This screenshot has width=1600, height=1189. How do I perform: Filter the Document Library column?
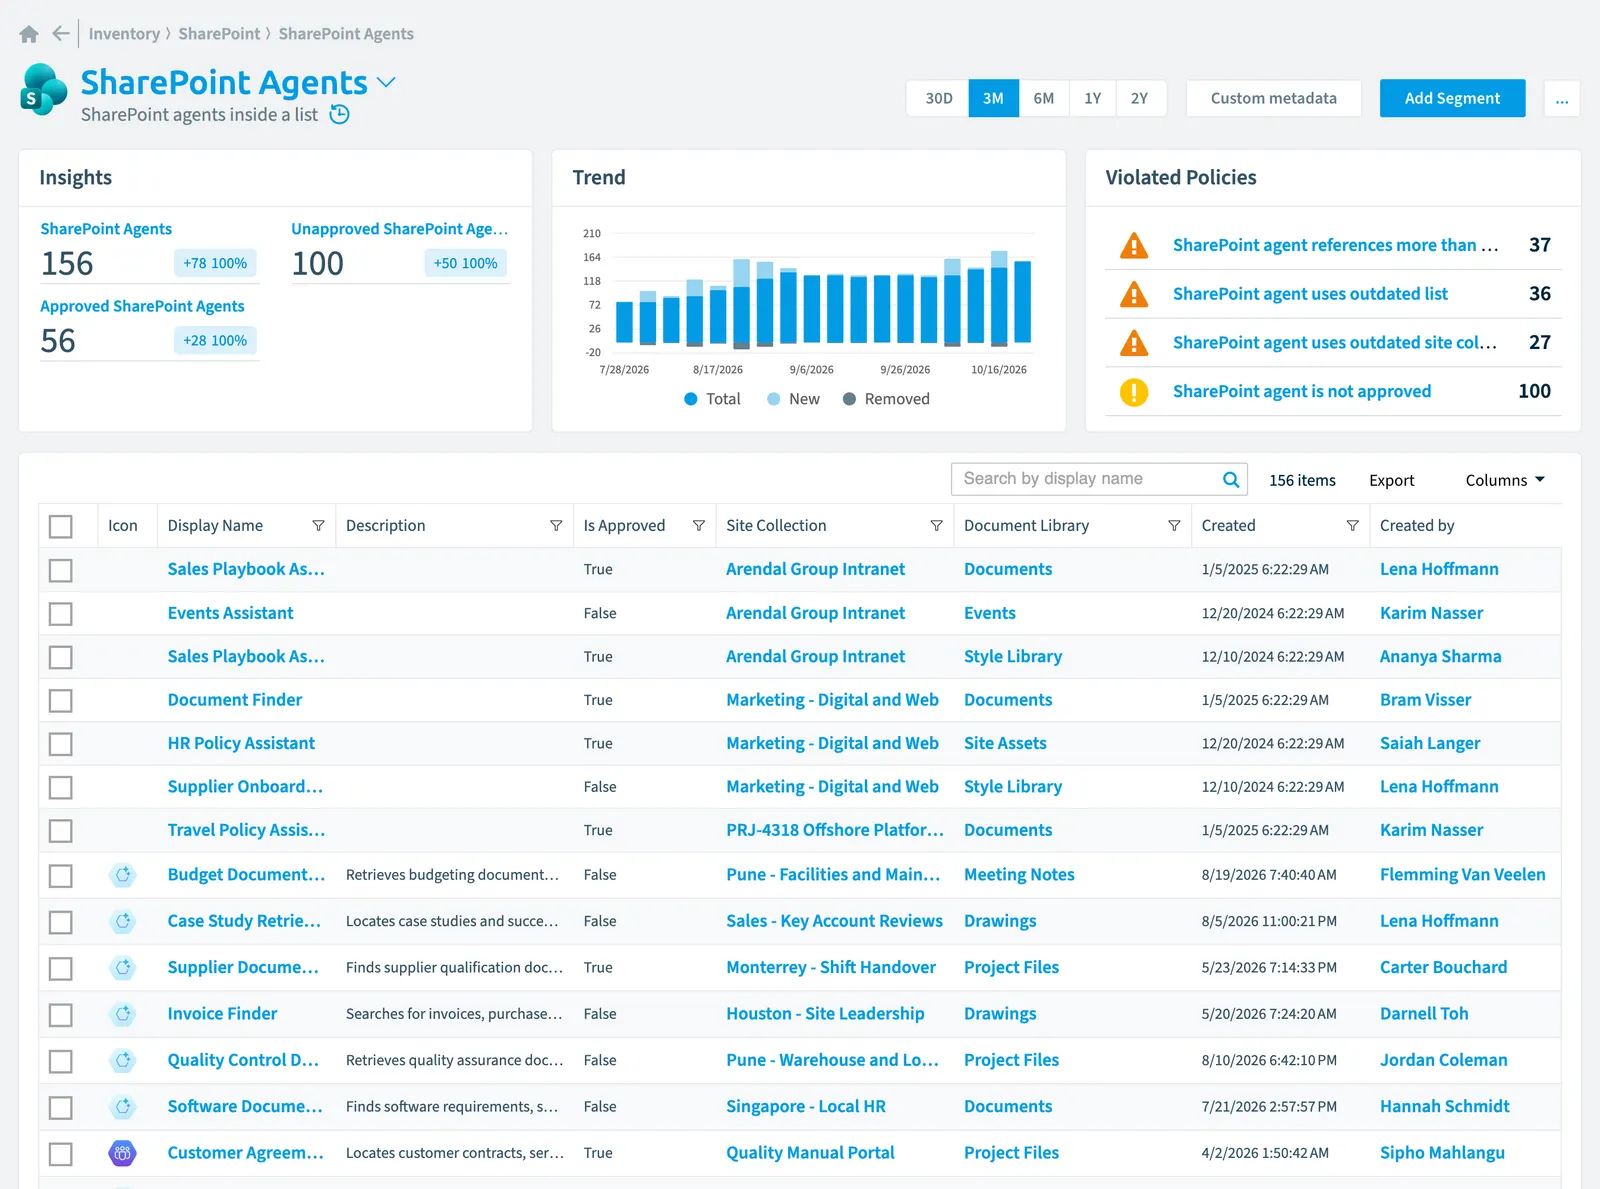click(1174, 526)
